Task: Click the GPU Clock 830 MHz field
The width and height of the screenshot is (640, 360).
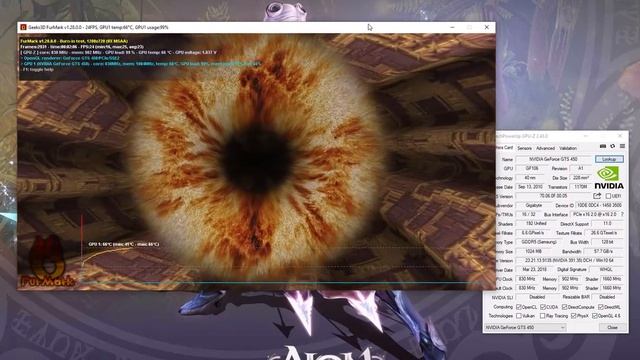Action: 527,279
